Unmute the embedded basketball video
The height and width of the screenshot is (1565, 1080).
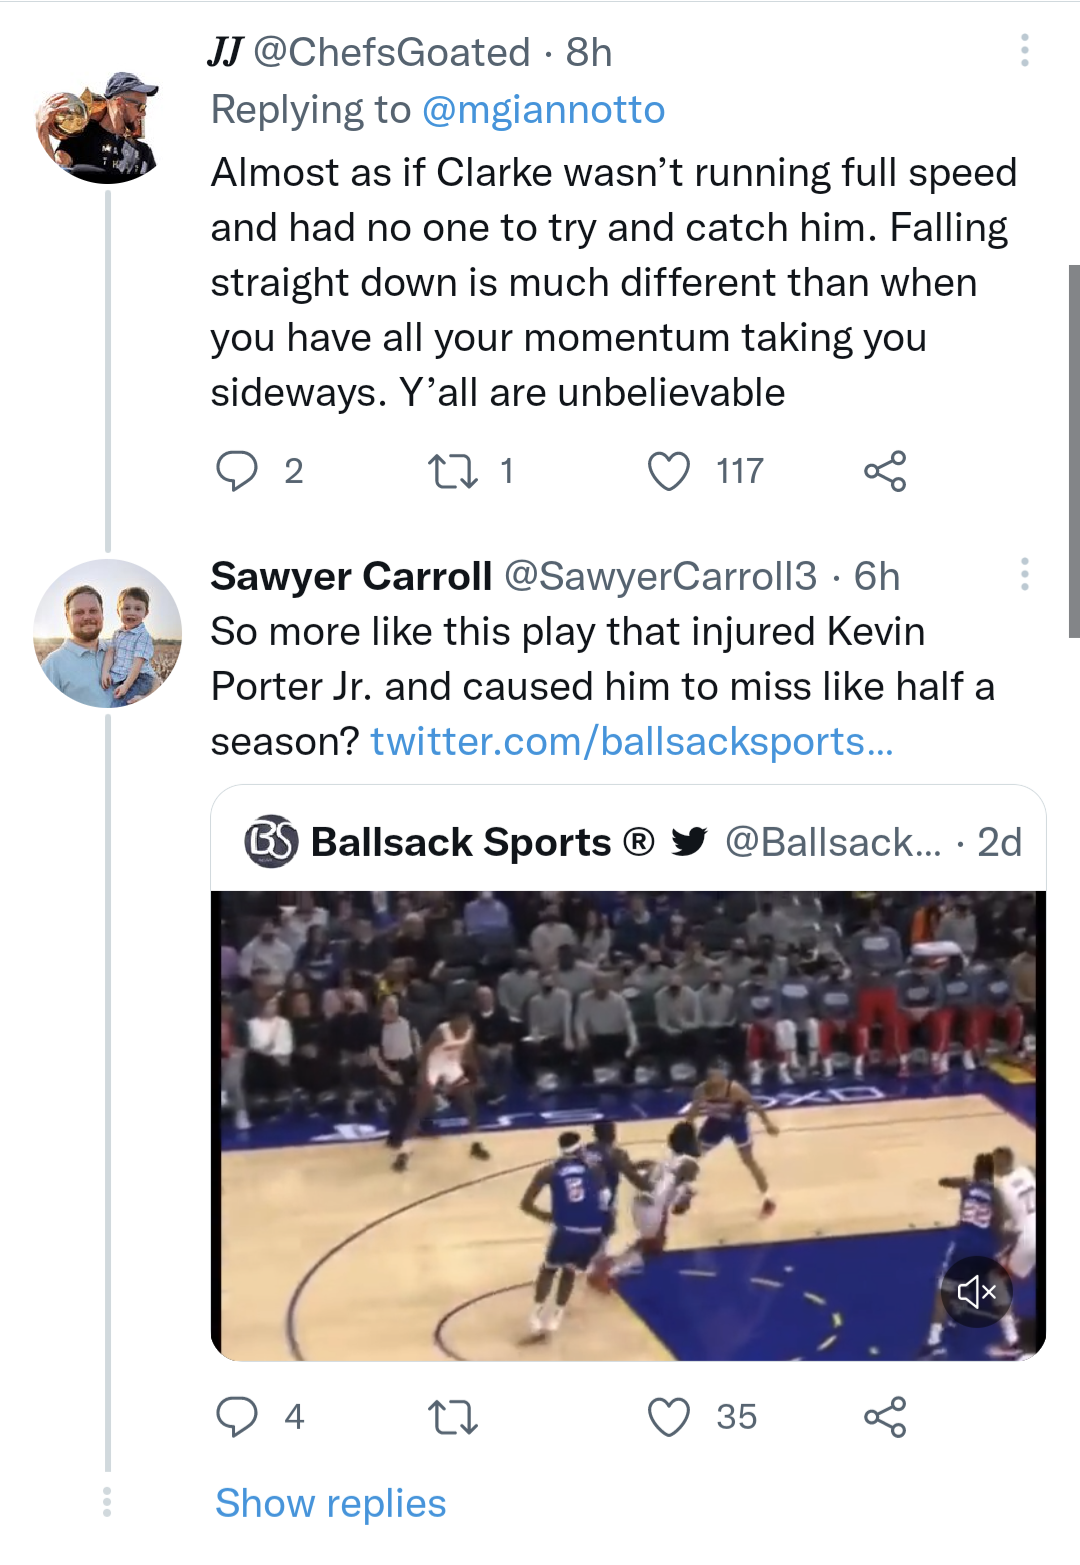point(976,1292)
